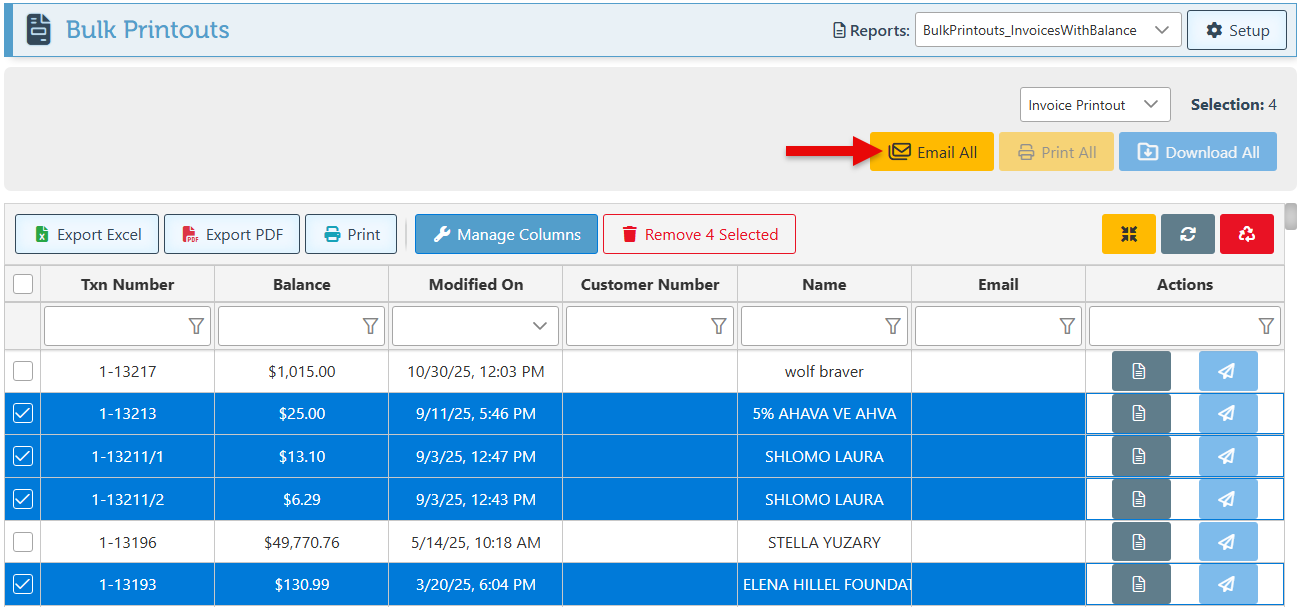This screenshot has height=607, width=1301.
Task: Send invoice 1-13213 via paper plane icon
Action: click(1227, 414)
